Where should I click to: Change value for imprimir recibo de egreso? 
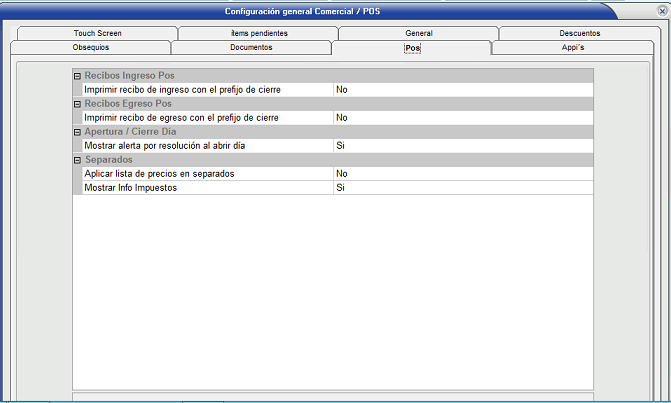[462, 118]
